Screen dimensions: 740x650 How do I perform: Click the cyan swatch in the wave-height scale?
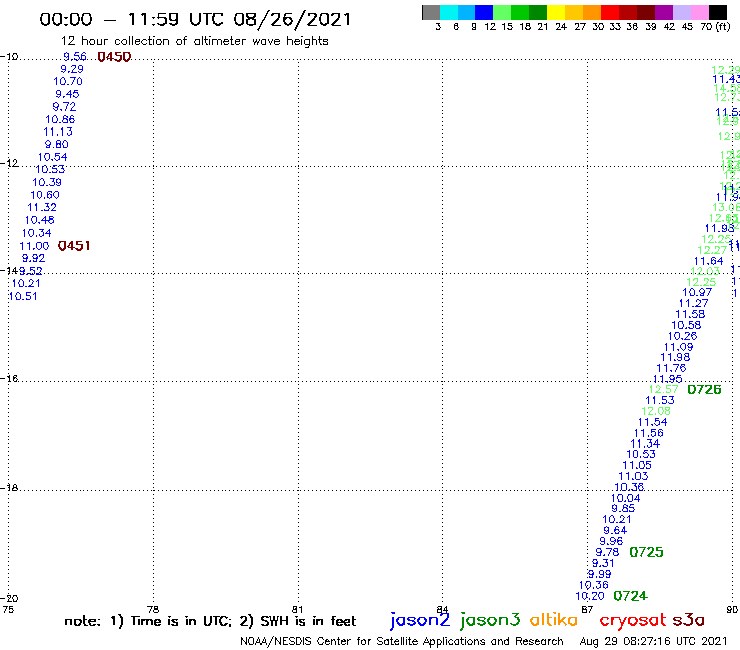pyautogui.click(x=449, y=12)
